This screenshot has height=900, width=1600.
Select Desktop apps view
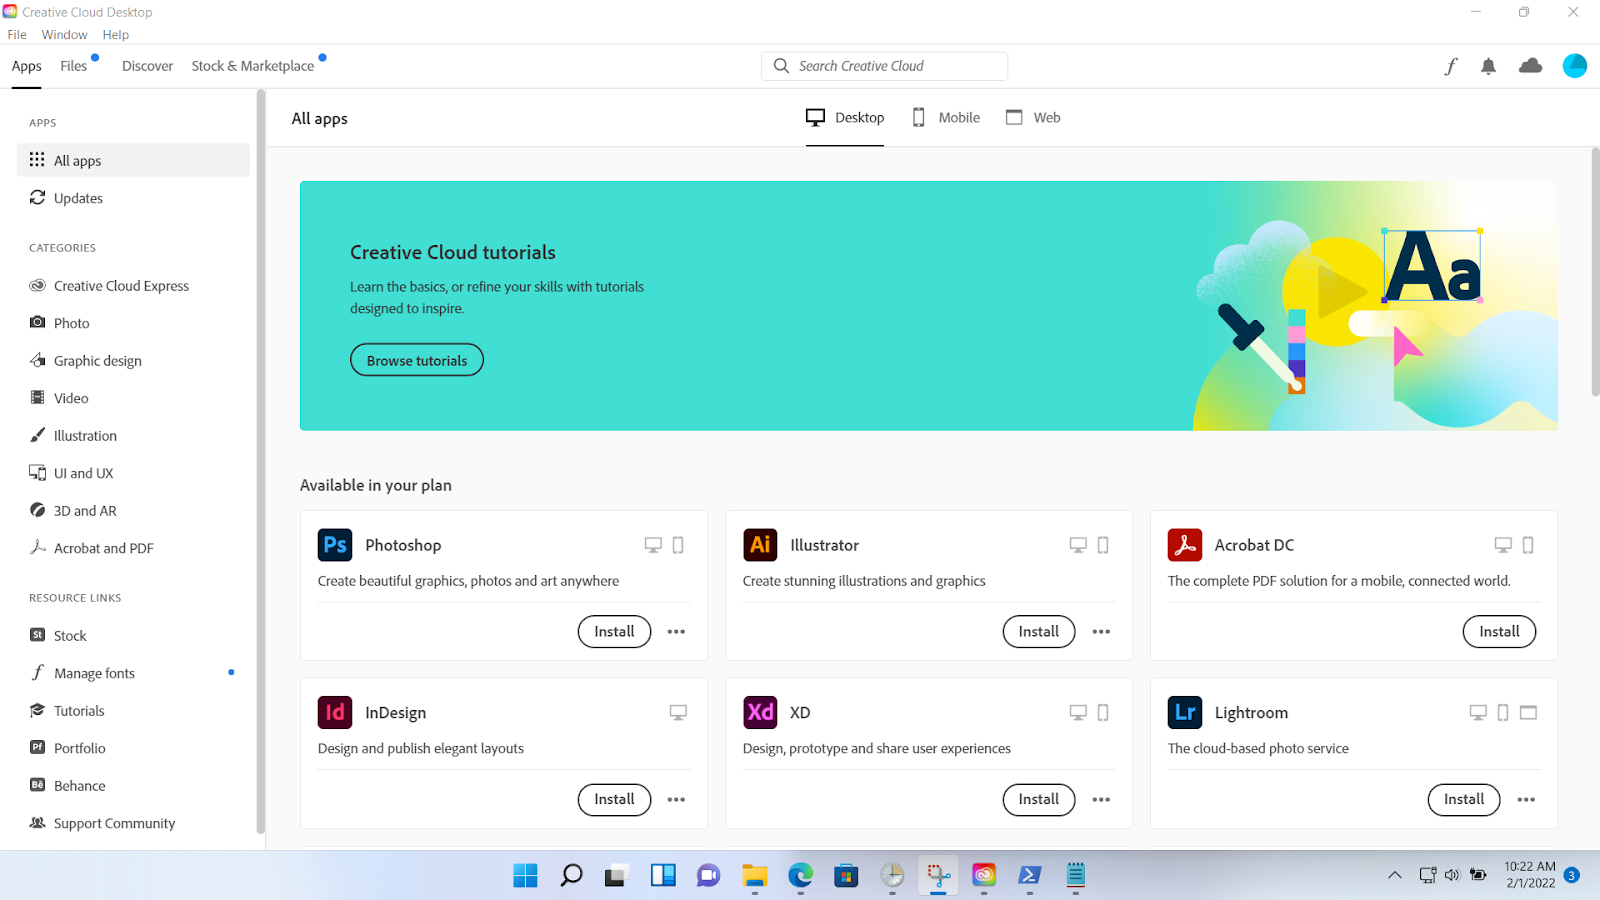[845, 117]
